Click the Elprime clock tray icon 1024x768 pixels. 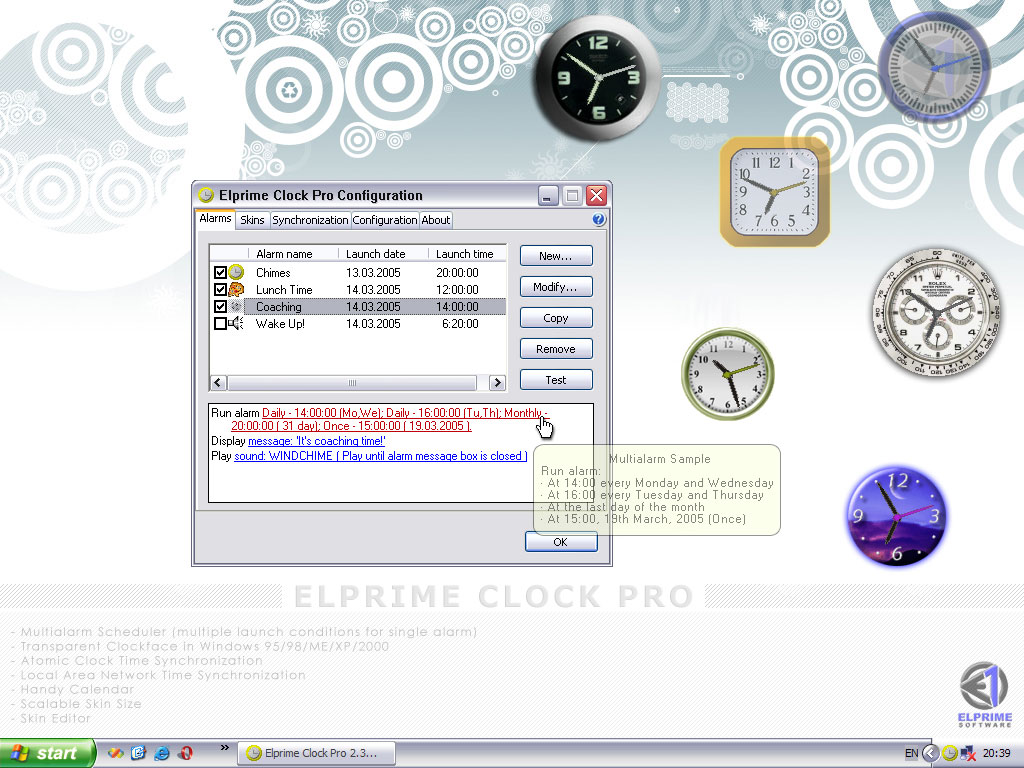tap(950, 753)
